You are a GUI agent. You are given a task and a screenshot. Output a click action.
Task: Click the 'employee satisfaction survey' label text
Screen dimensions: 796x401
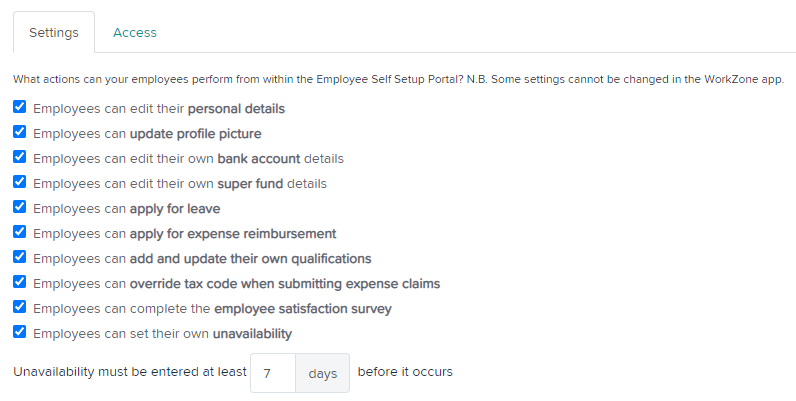303,309
